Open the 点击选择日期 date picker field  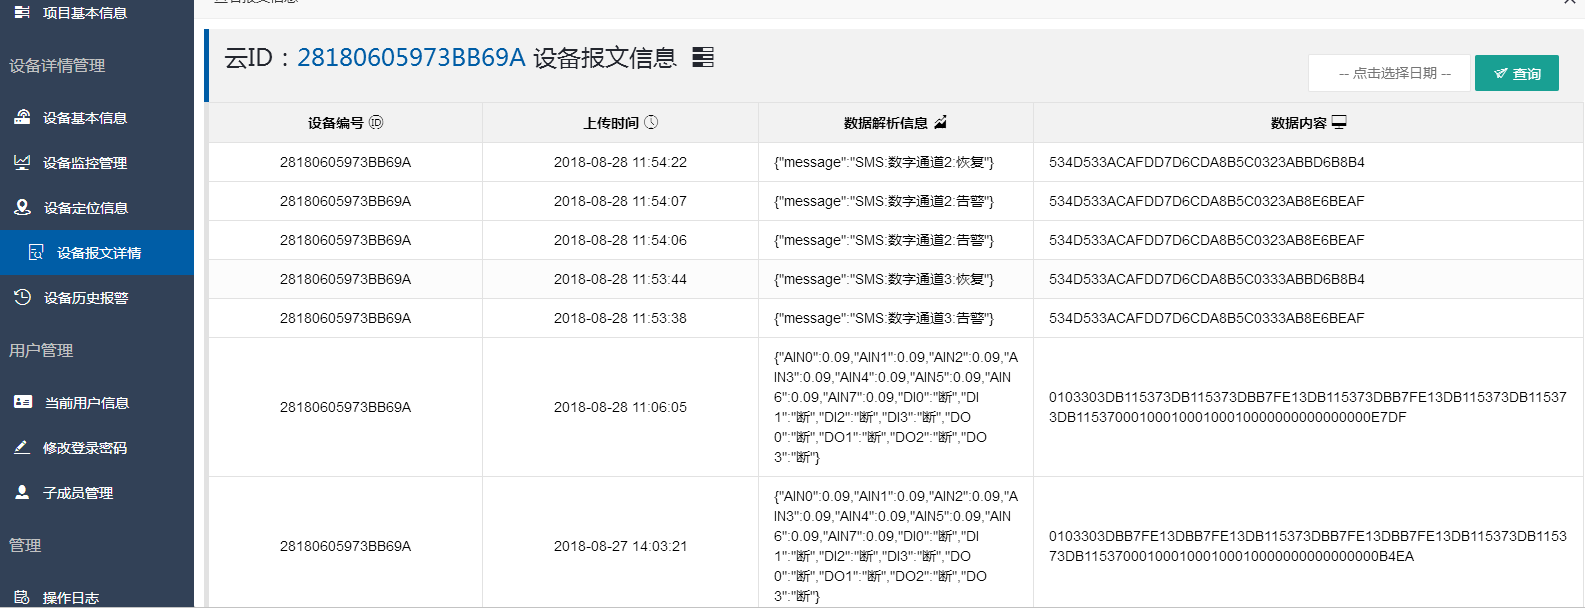coord(1389,73)
